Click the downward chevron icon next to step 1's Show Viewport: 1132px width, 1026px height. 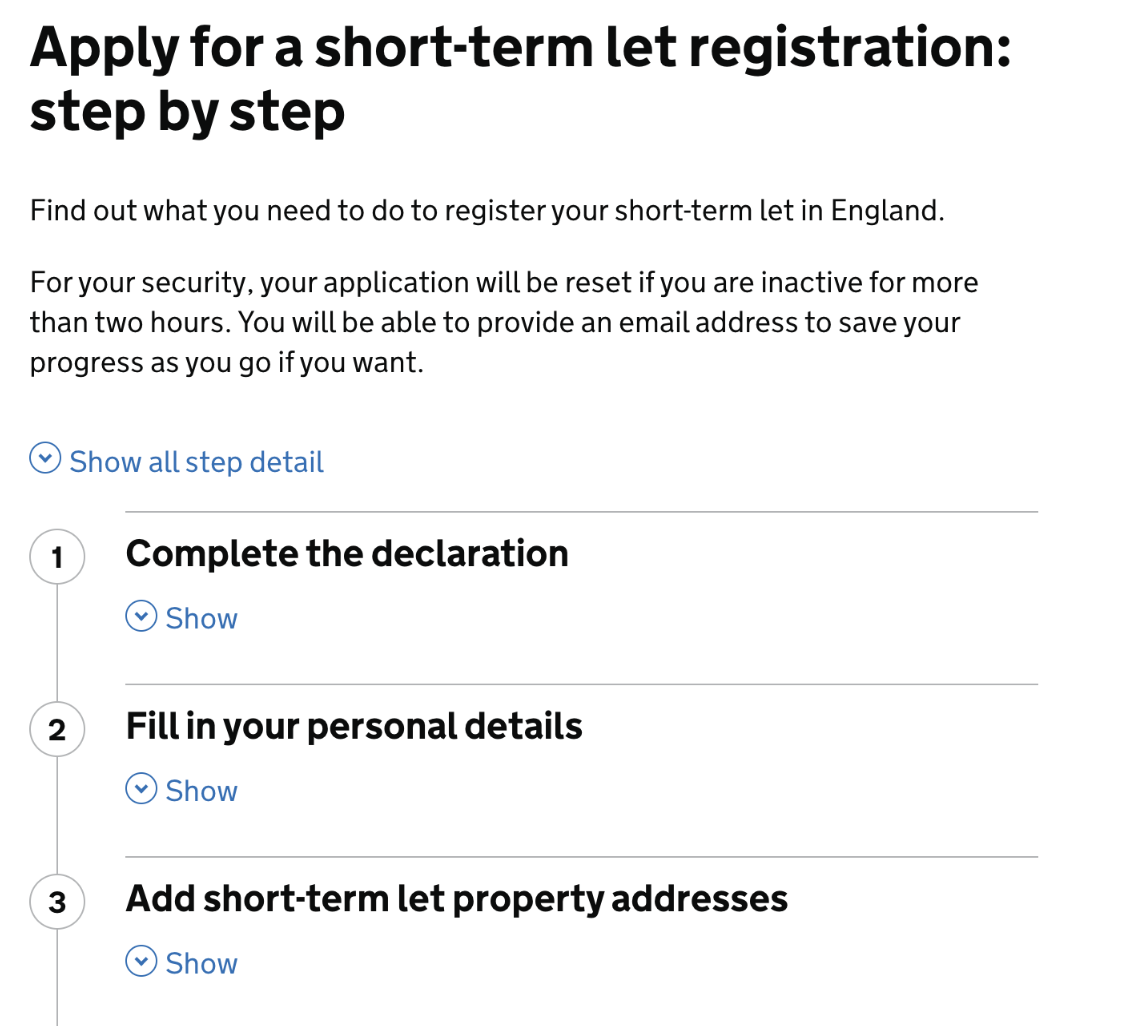tap(143, 615)
